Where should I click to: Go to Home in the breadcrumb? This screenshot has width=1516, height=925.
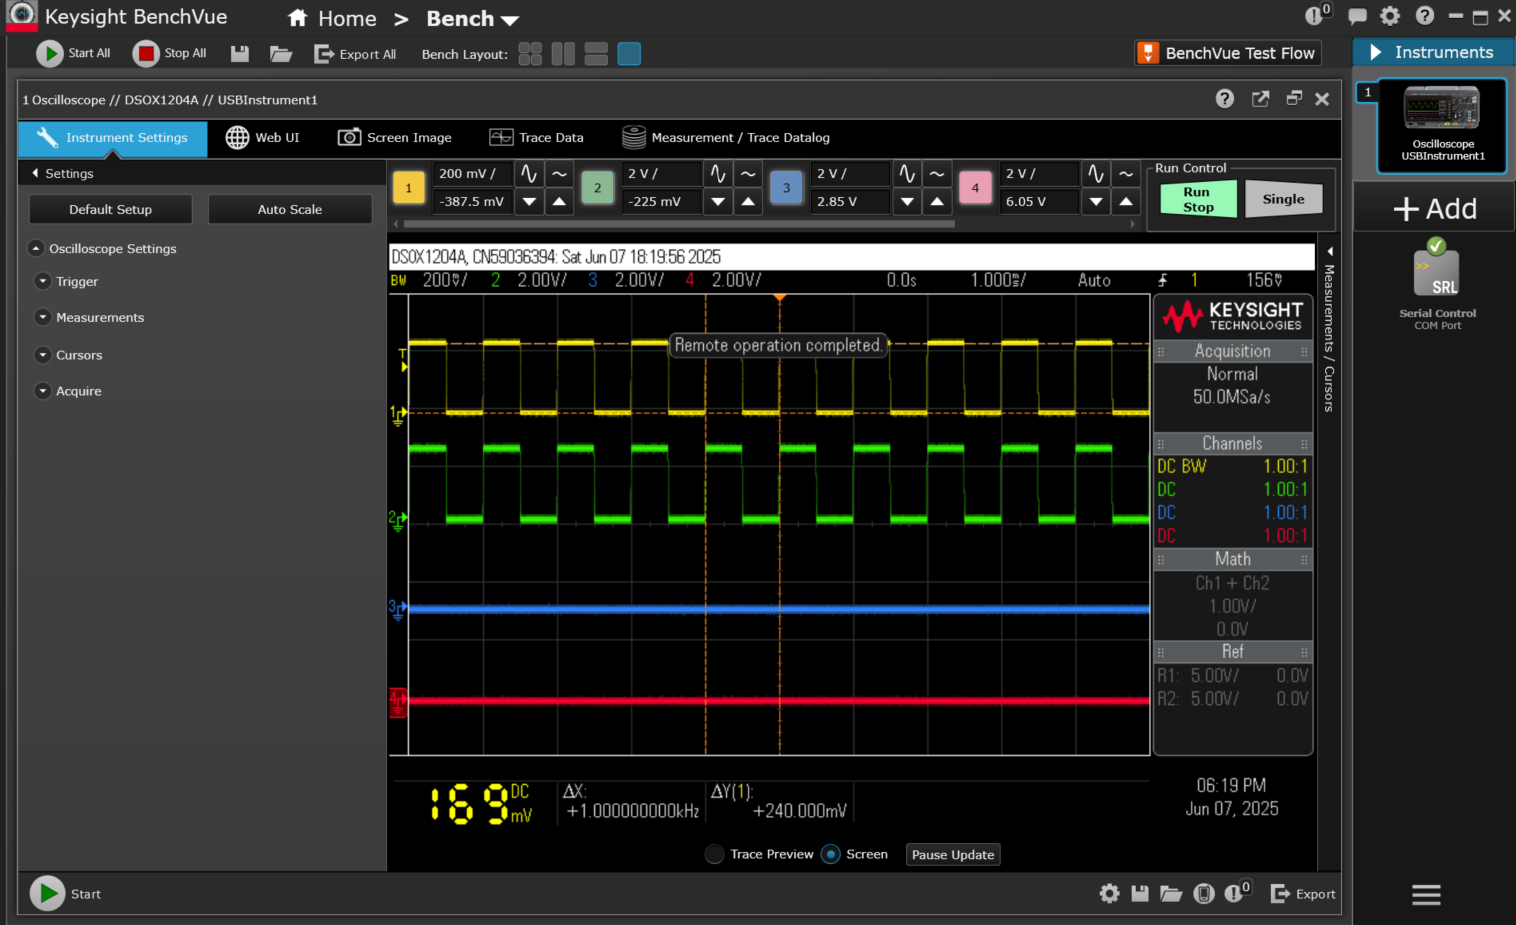point(332,19)
